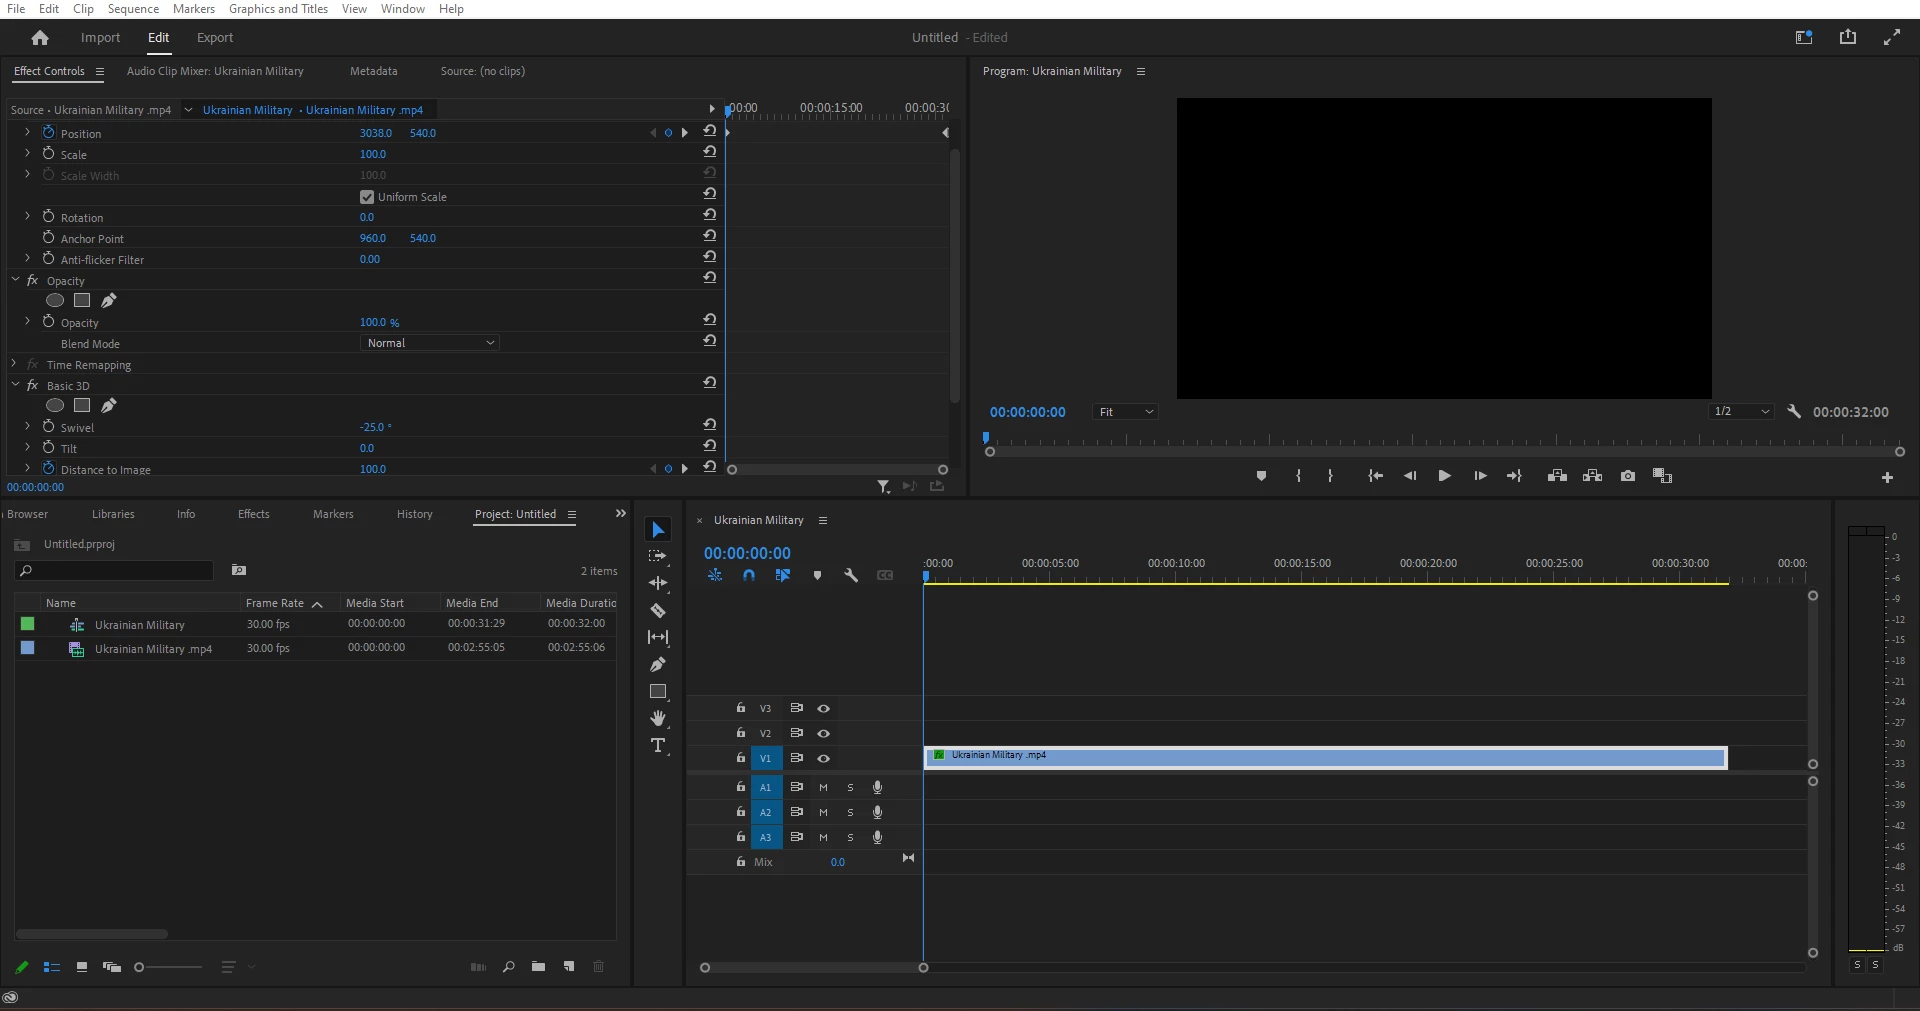Expand the Position property

click(x=28, y=132)
